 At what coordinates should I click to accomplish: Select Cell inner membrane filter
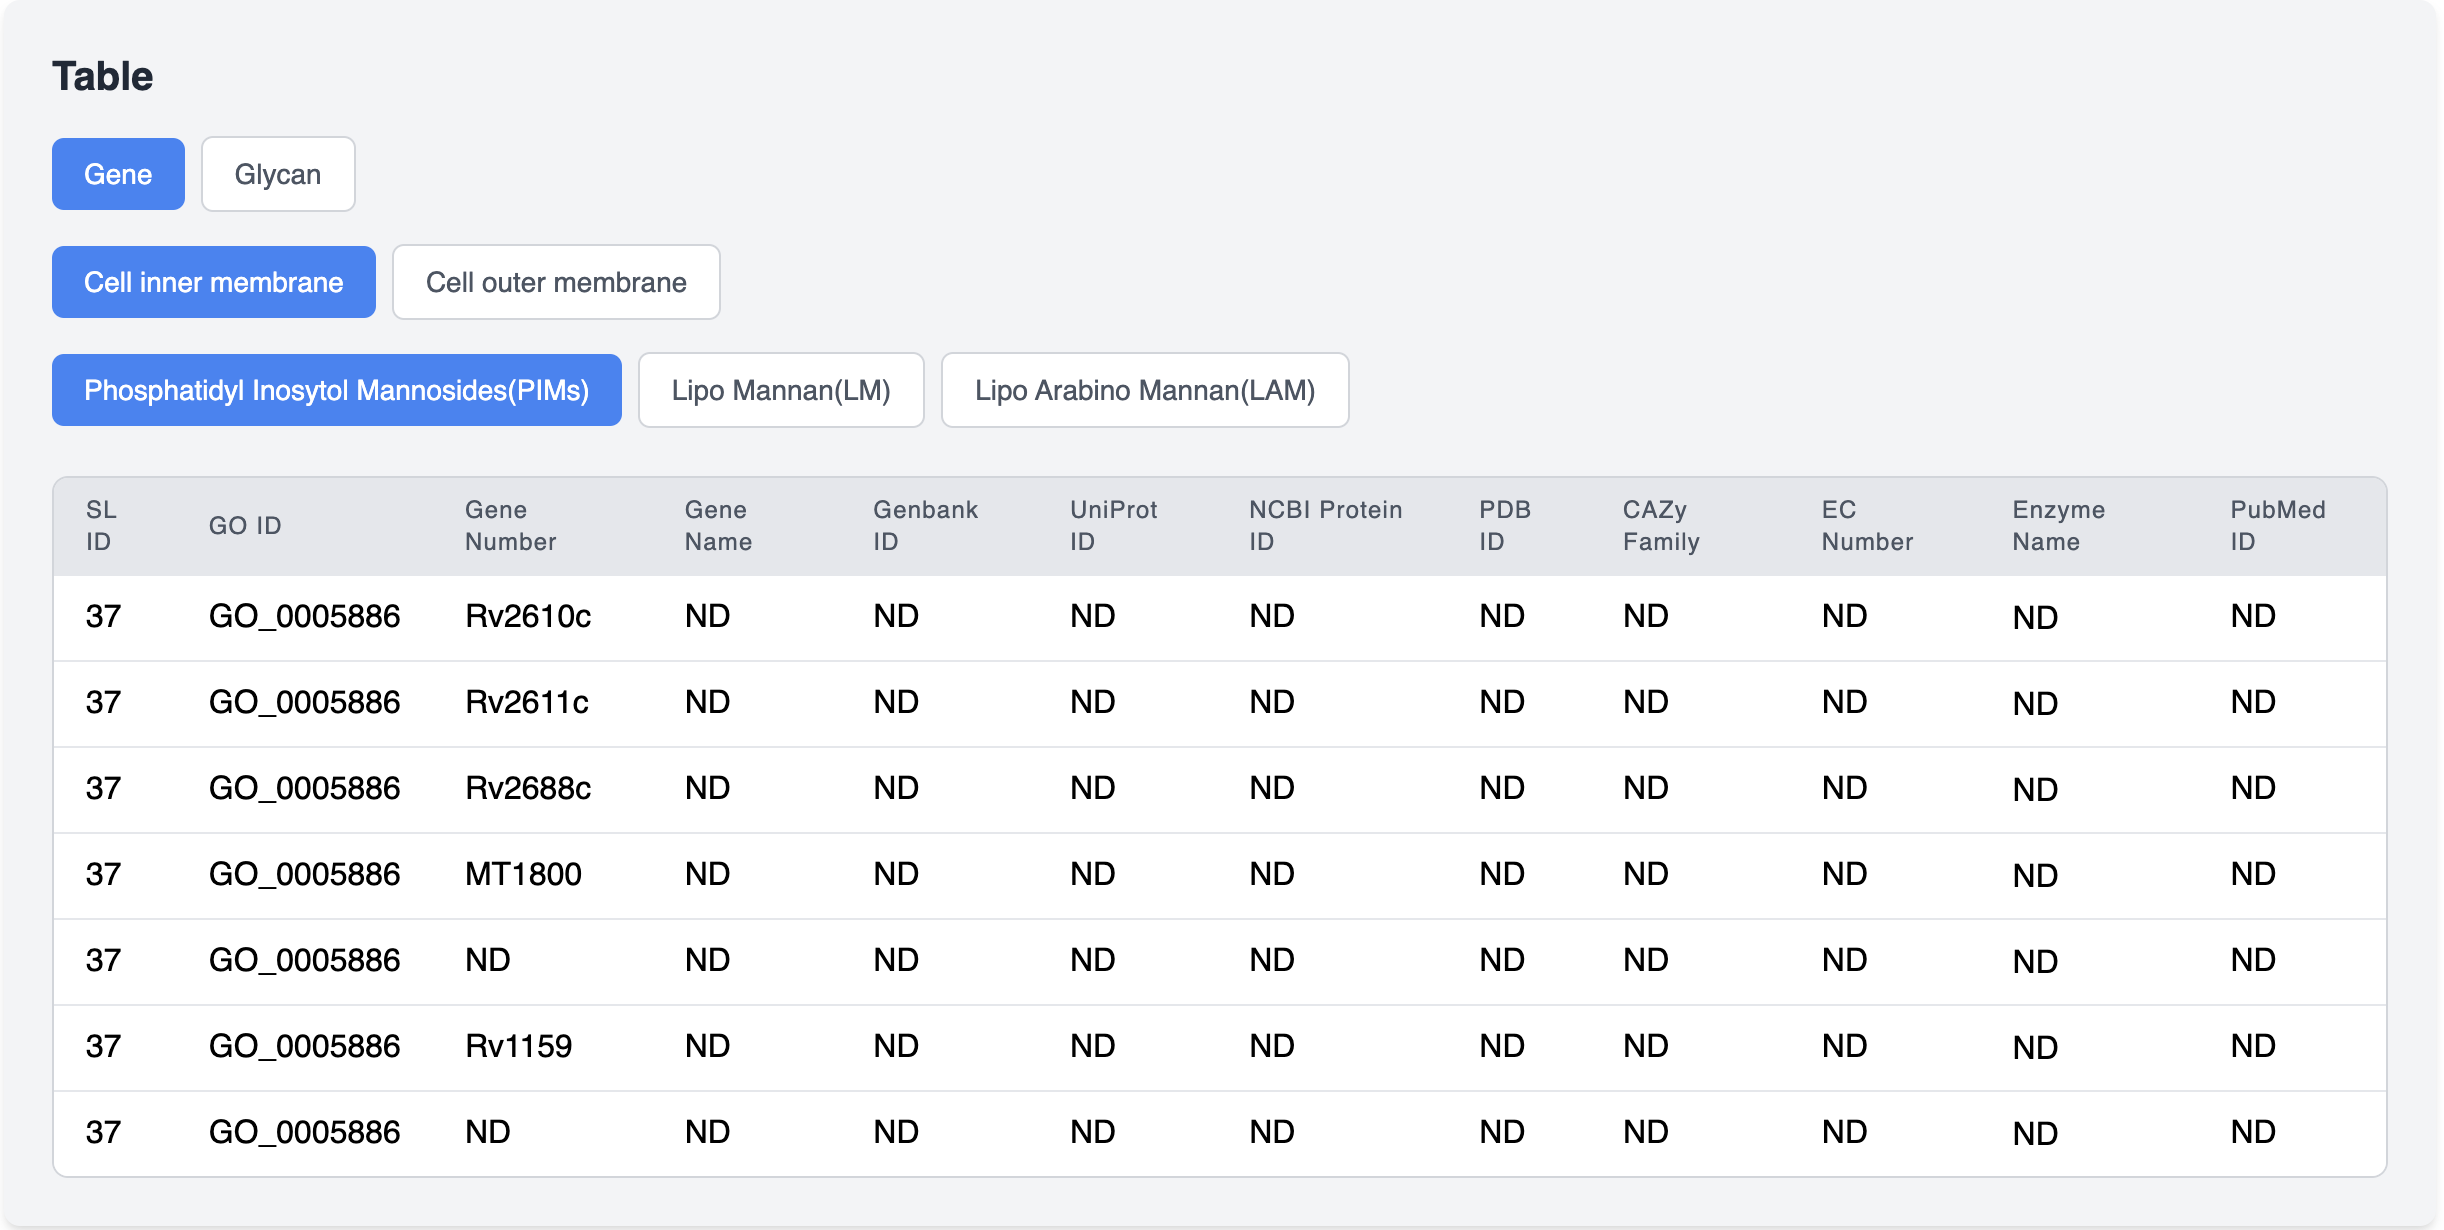pyautogui.click(x=214, y=282)
